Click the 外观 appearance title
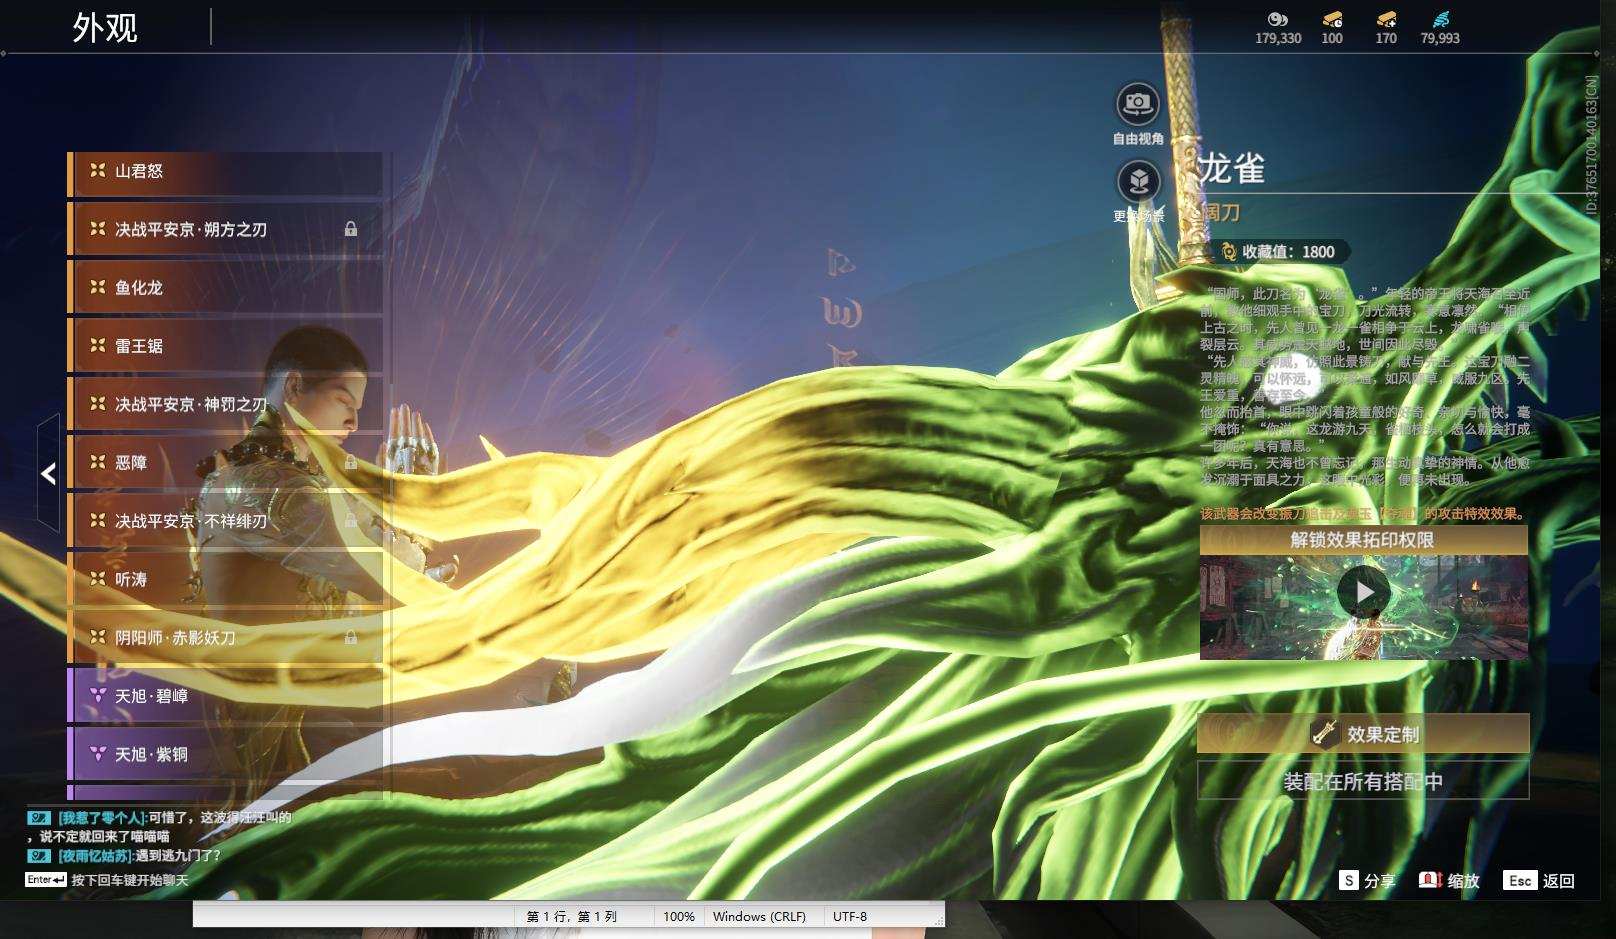The width and height of the screenshot is (1616, 939). [x=105, y=28]
